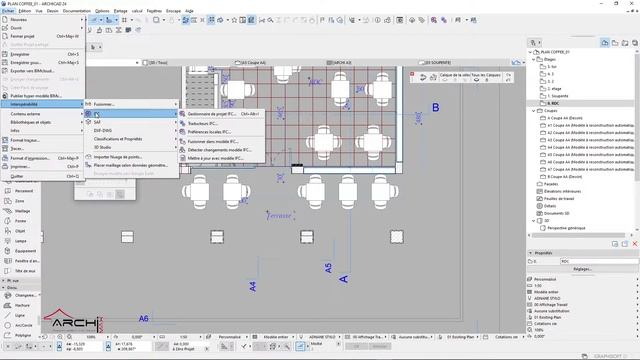Select 1. Soupente story in Navigator

pos(557,96)
